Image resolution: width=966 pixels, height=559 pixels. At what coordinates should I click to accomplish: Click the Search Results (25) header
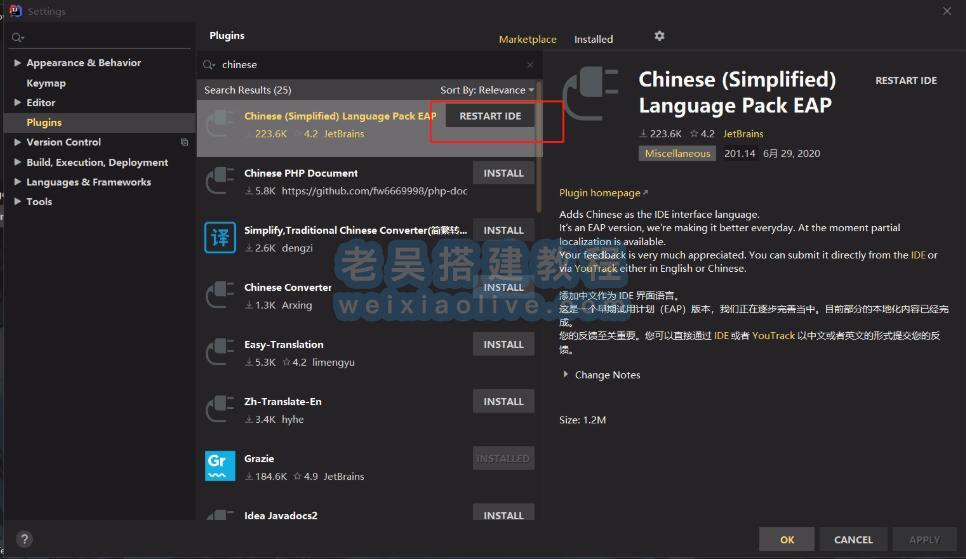(248, 90)
